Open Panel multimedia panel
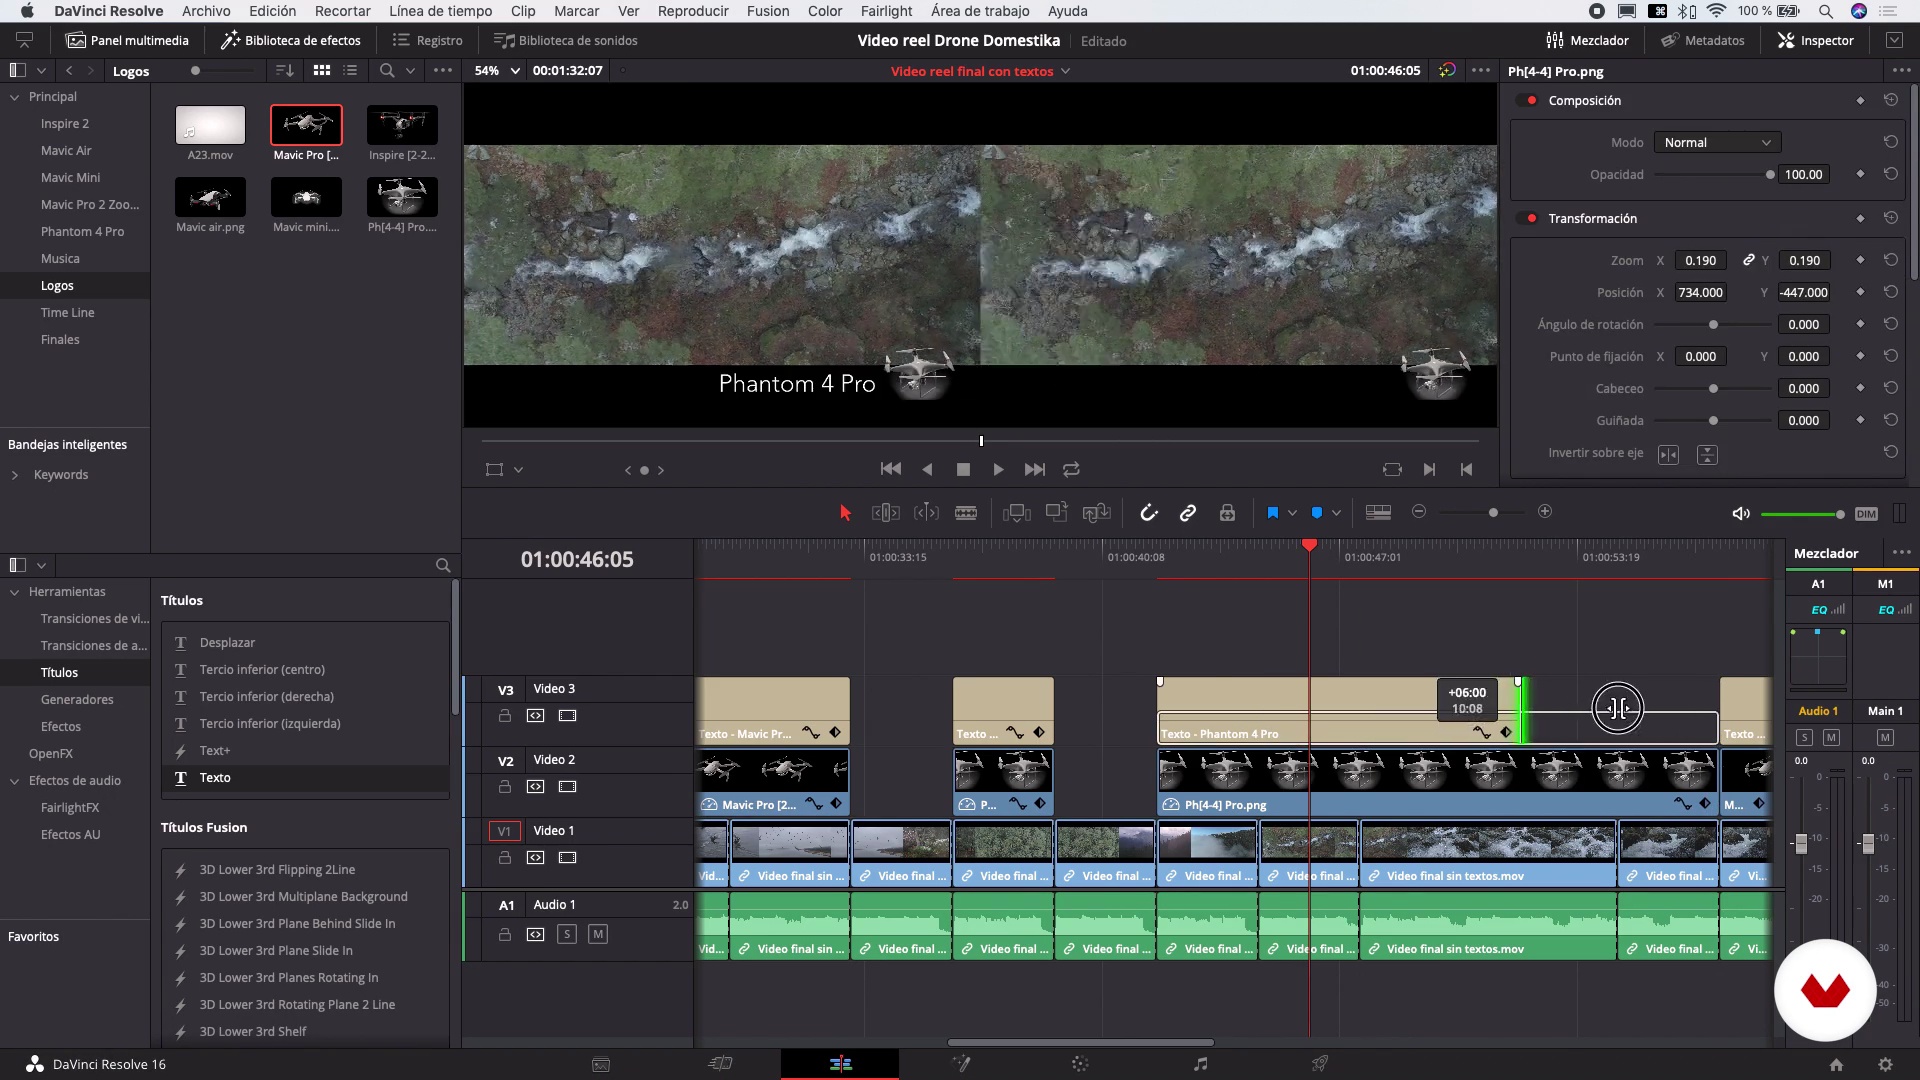Viewport: 1920px width, 1080px height. pyautogui.click(x=127, y=40)
